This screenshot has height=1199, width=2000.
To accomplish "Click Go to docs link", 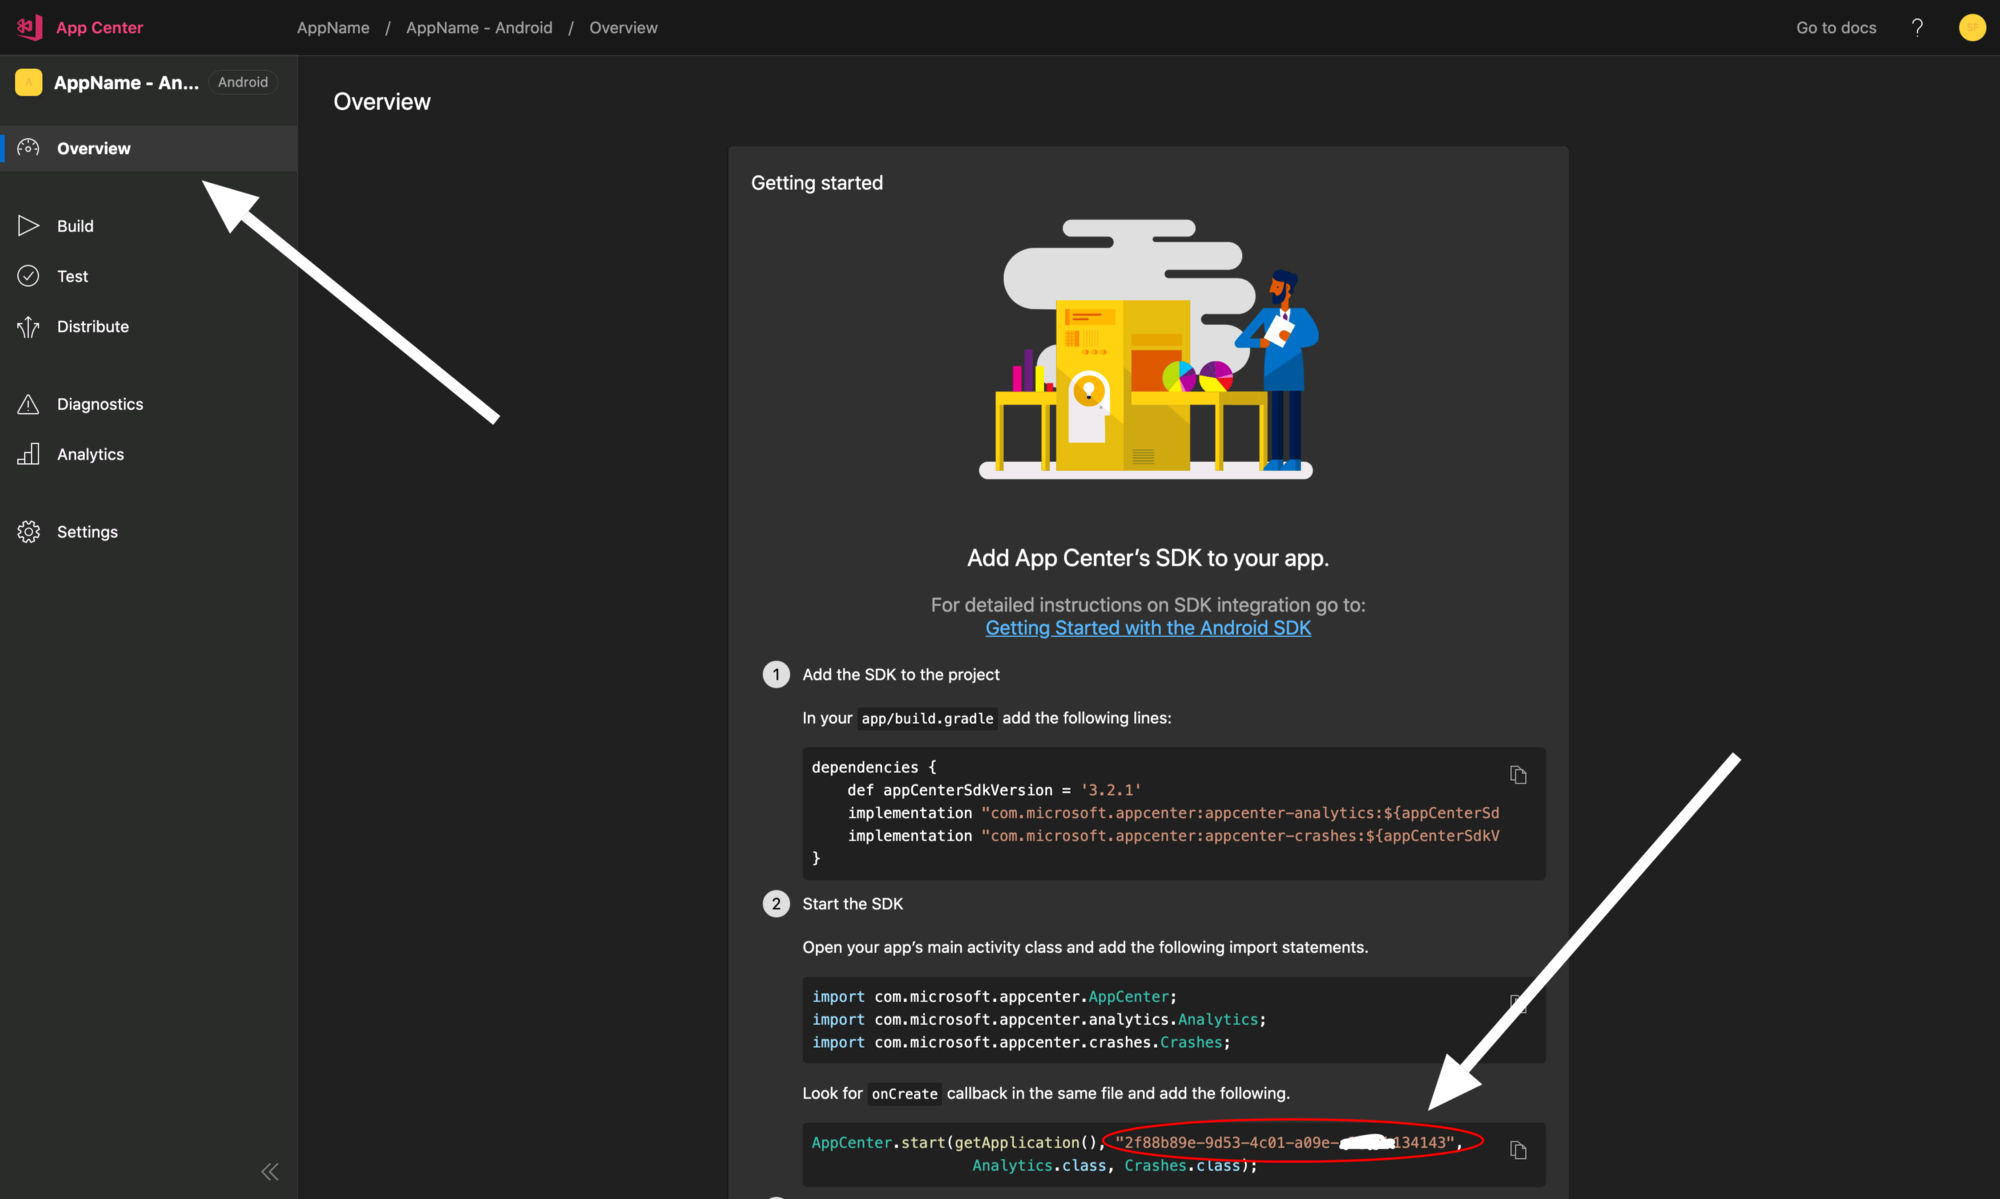I will (x=1836, y=28).
